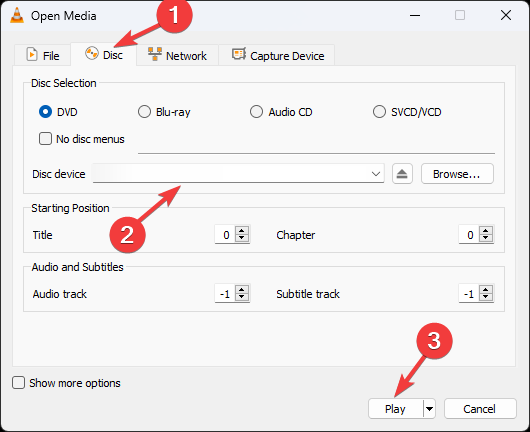Screen dimensions: 530x432
Task: Open the Network tab
Action: 177,55
